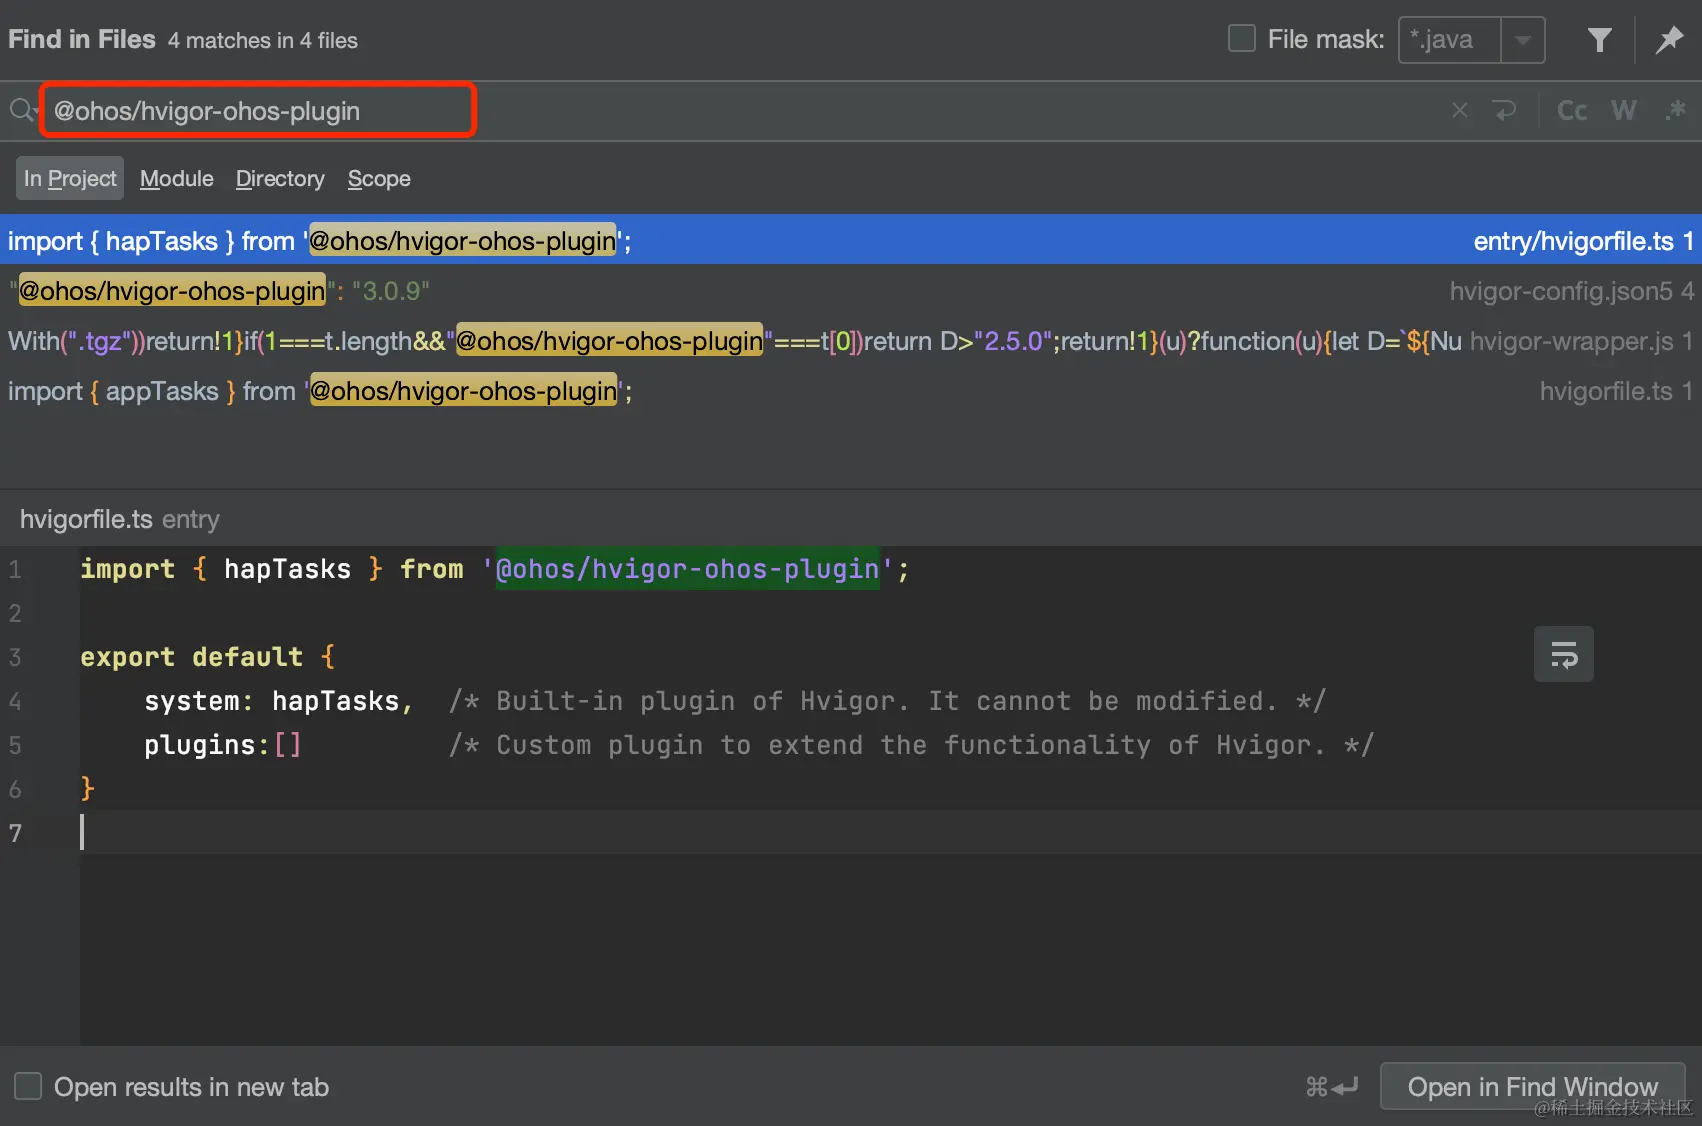1702x1126 pixels.
Task: Pin the Find in Files window
Action: click(1669, 40)
